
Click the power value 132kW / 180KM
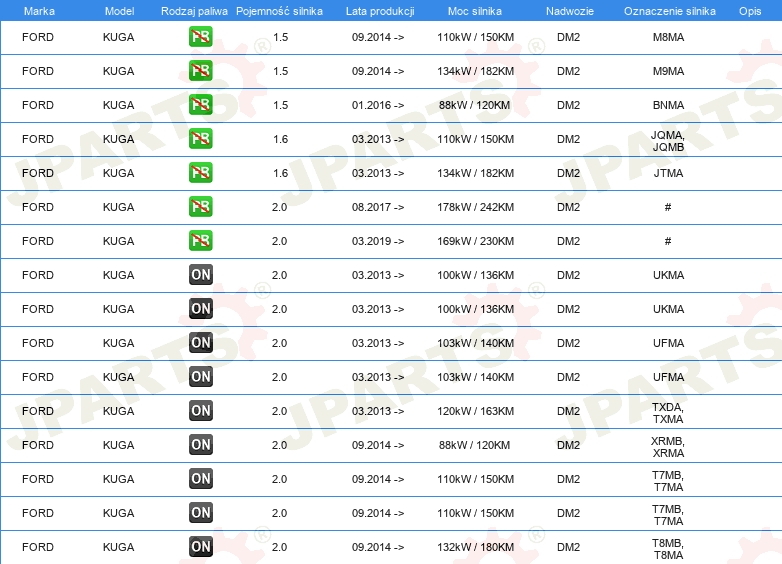pyautogui.click(x=475, y=547)
